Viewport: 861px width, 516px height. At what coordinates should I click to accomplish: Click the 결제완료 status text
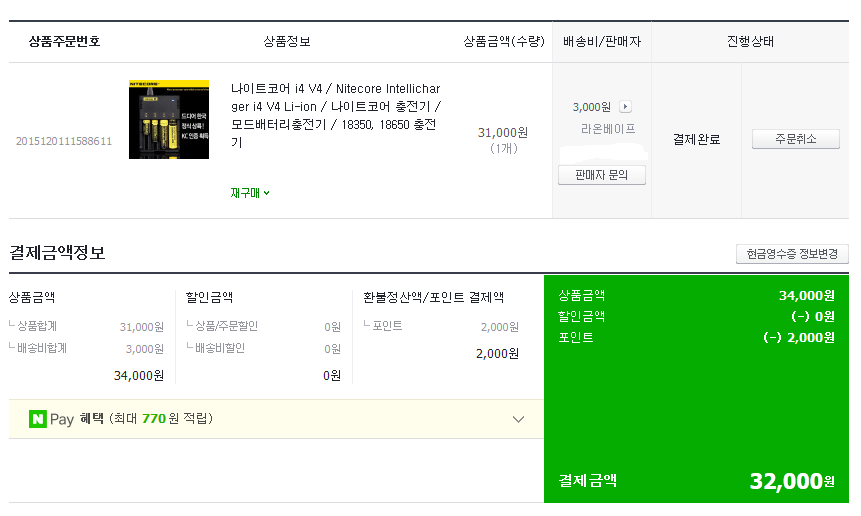696,140
